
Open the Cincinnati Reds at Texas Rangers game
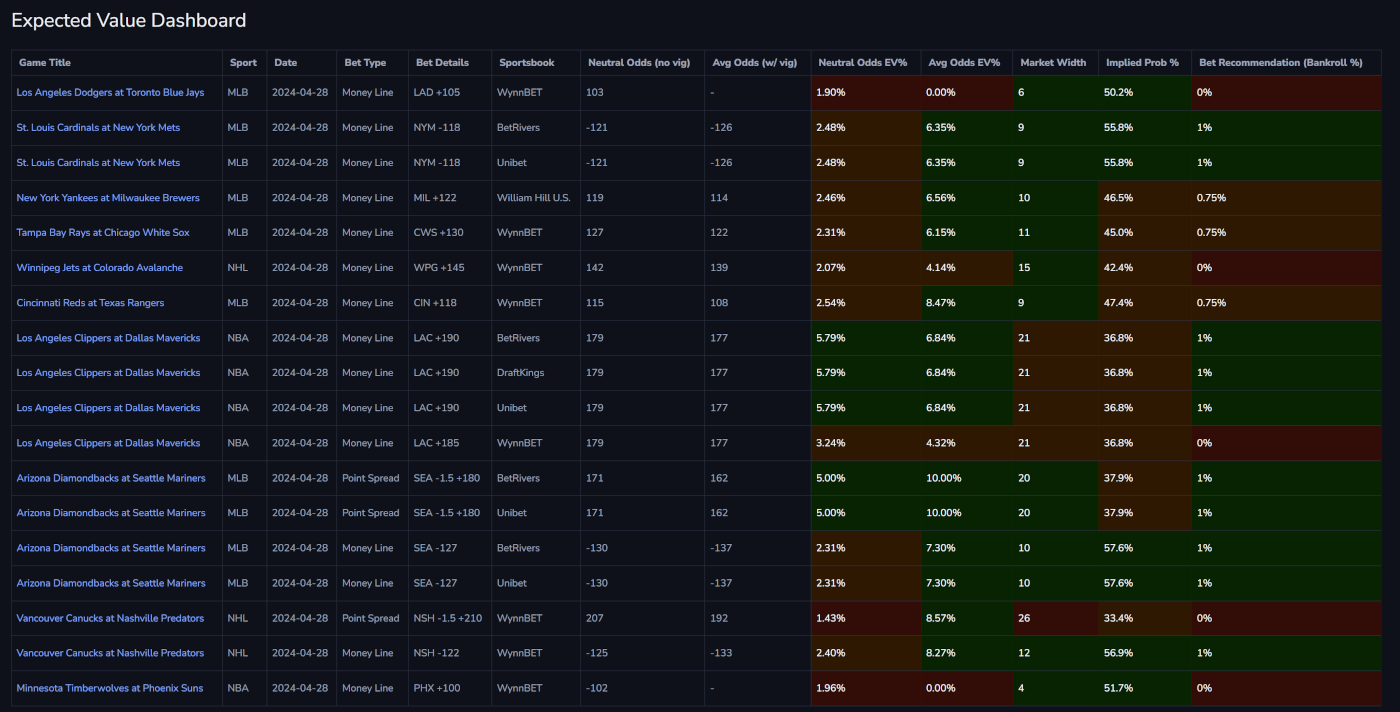[x=90, y=302]
